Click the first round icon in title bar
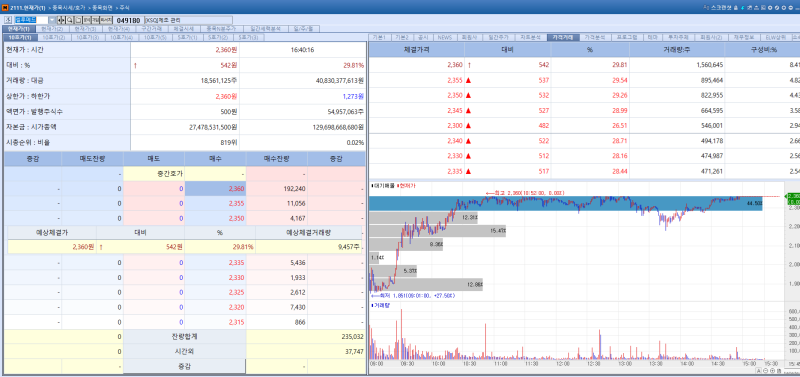800x377 pixels. (770, 8)
